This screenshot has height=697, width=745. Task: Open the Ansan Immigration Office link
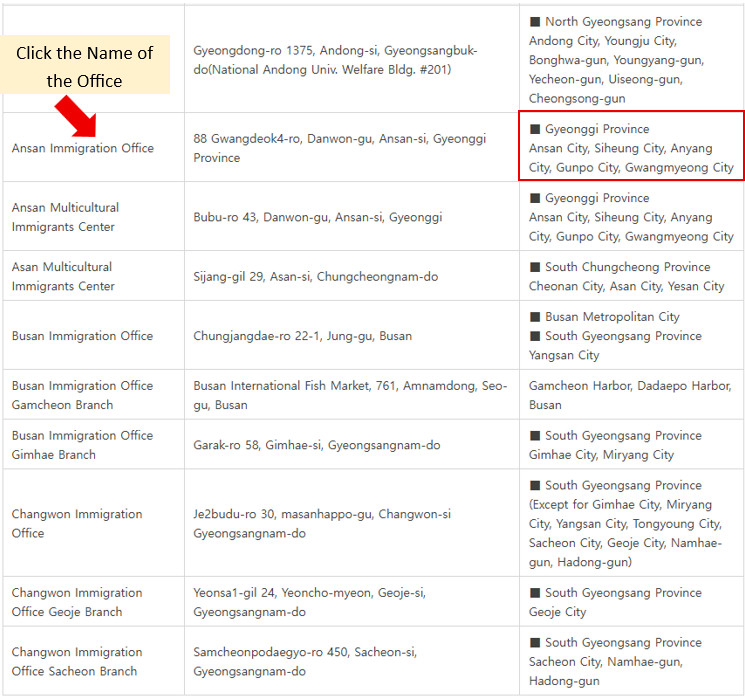83,148
